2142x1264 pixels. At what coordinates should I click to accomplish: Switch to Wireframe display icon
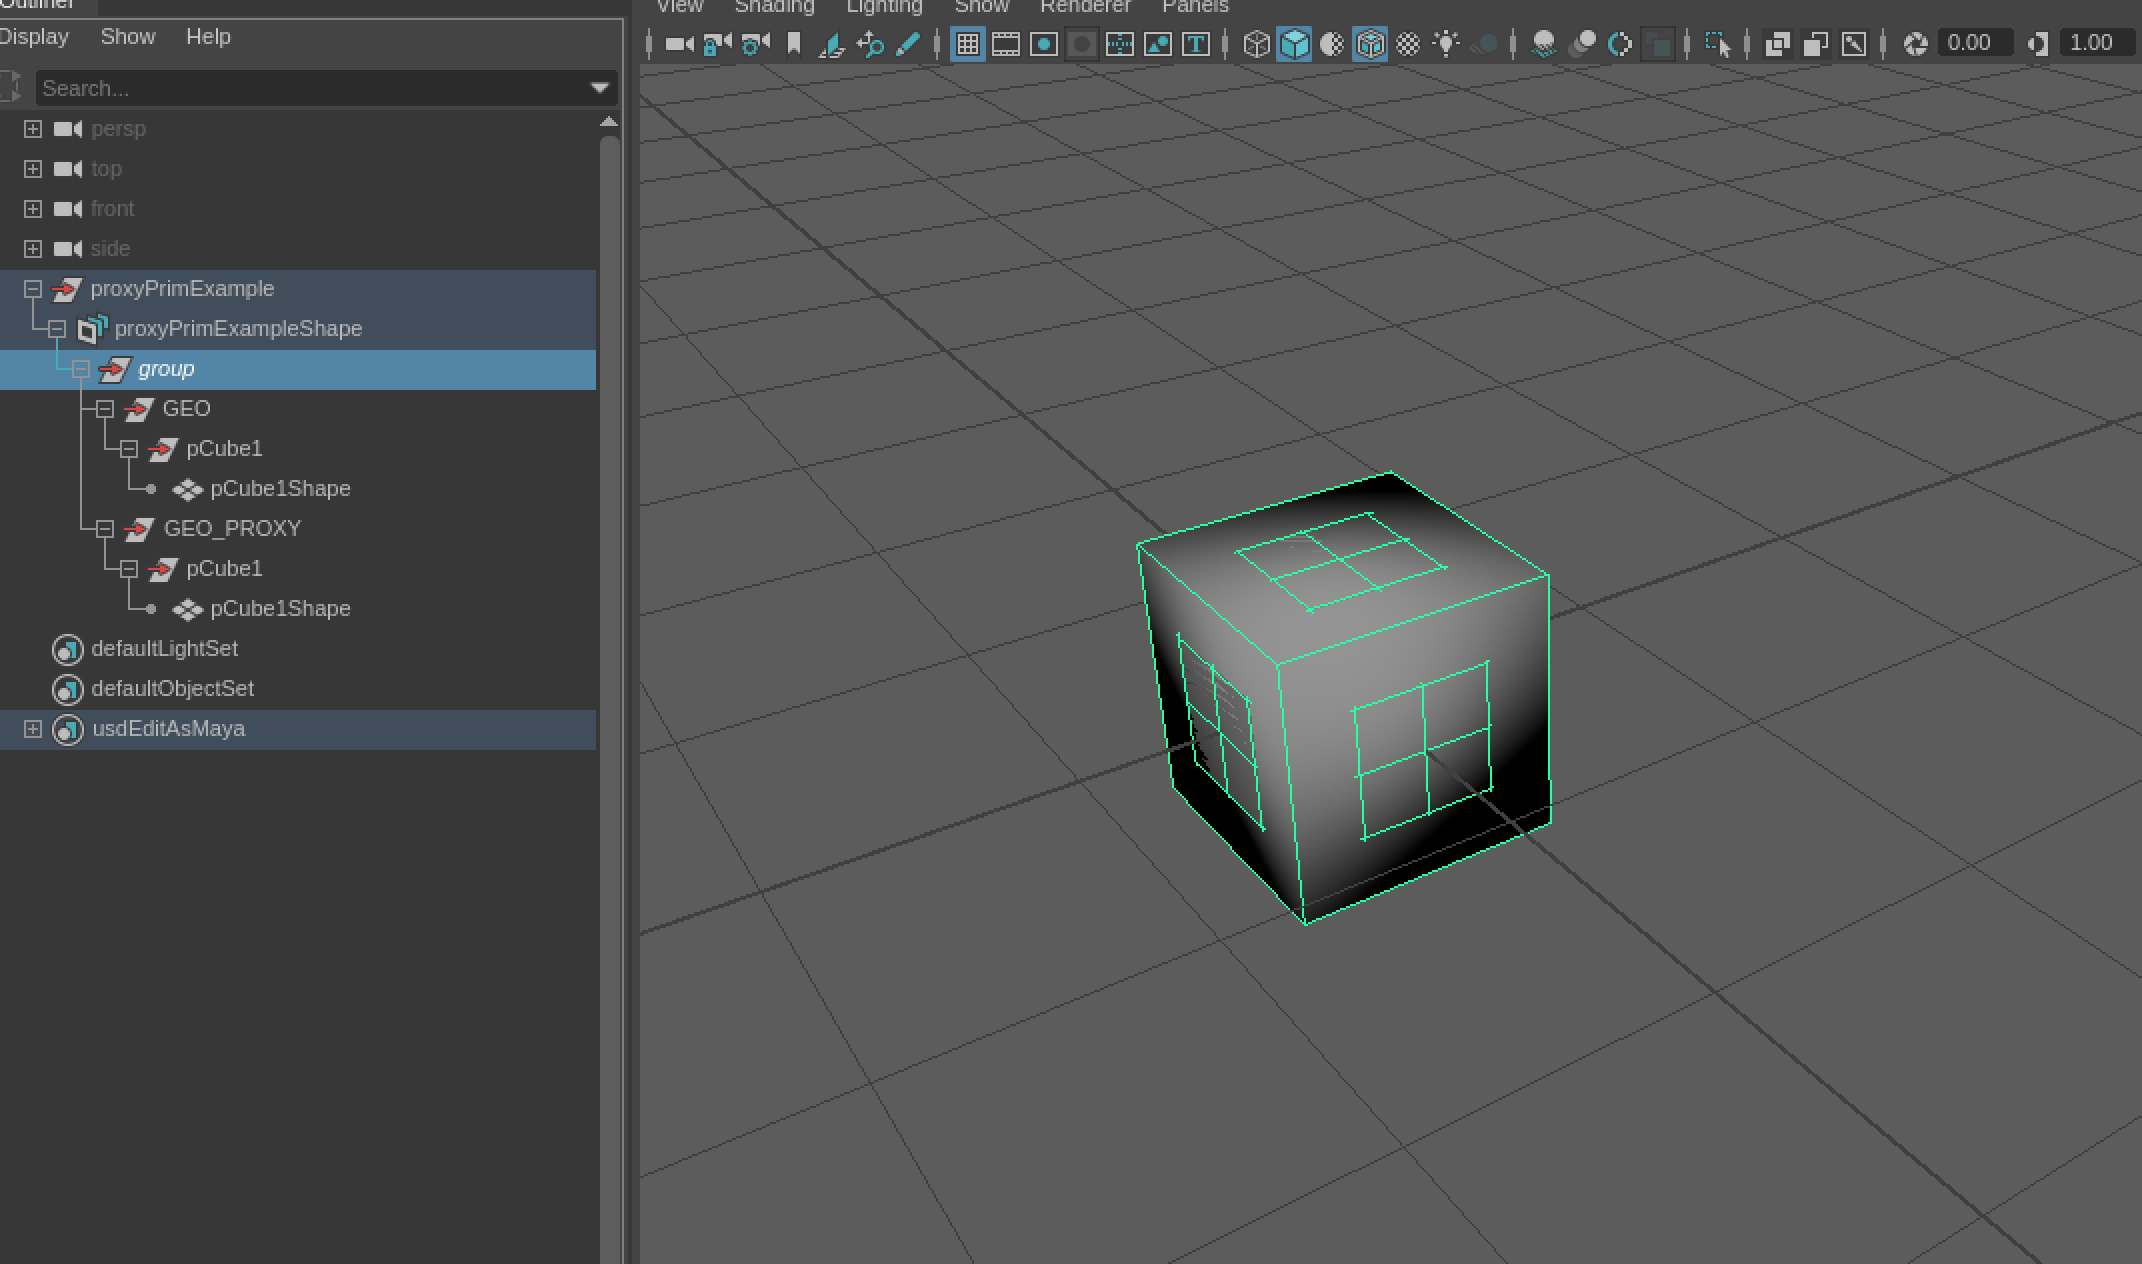pos(1256,44)
